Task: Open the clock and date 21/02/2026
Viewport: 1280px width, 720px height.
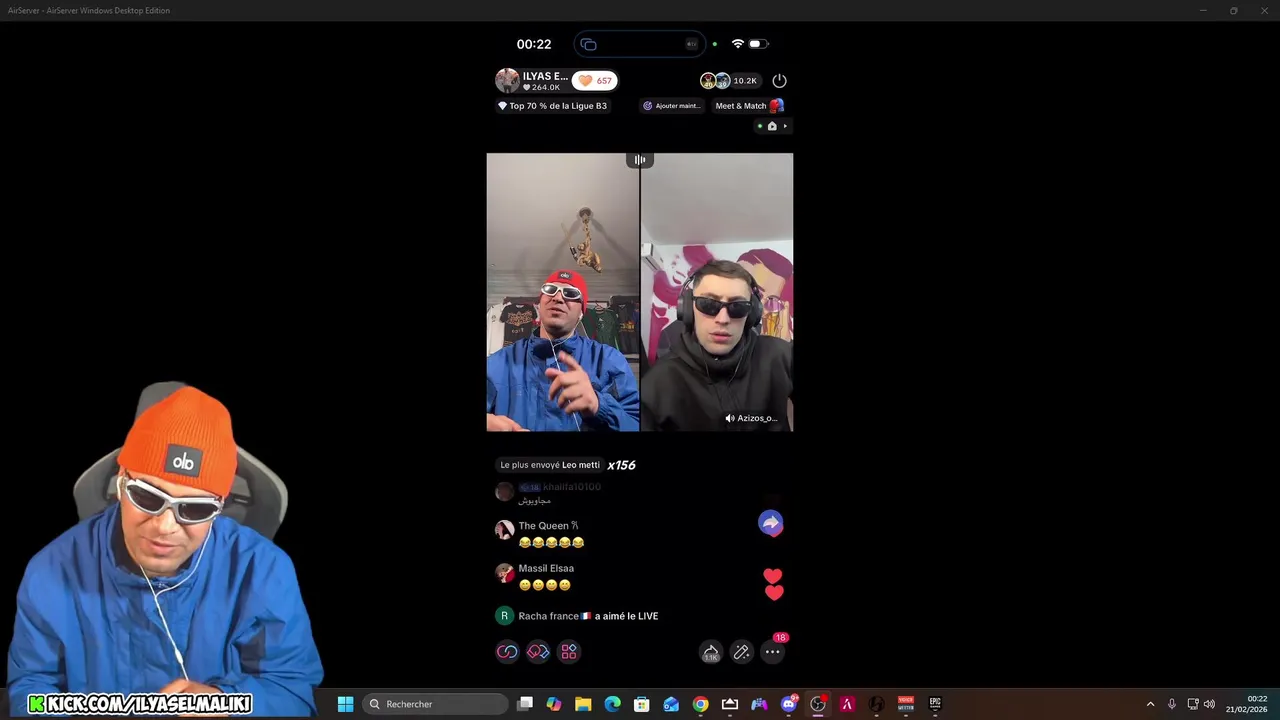Action: coord(1247,704)
